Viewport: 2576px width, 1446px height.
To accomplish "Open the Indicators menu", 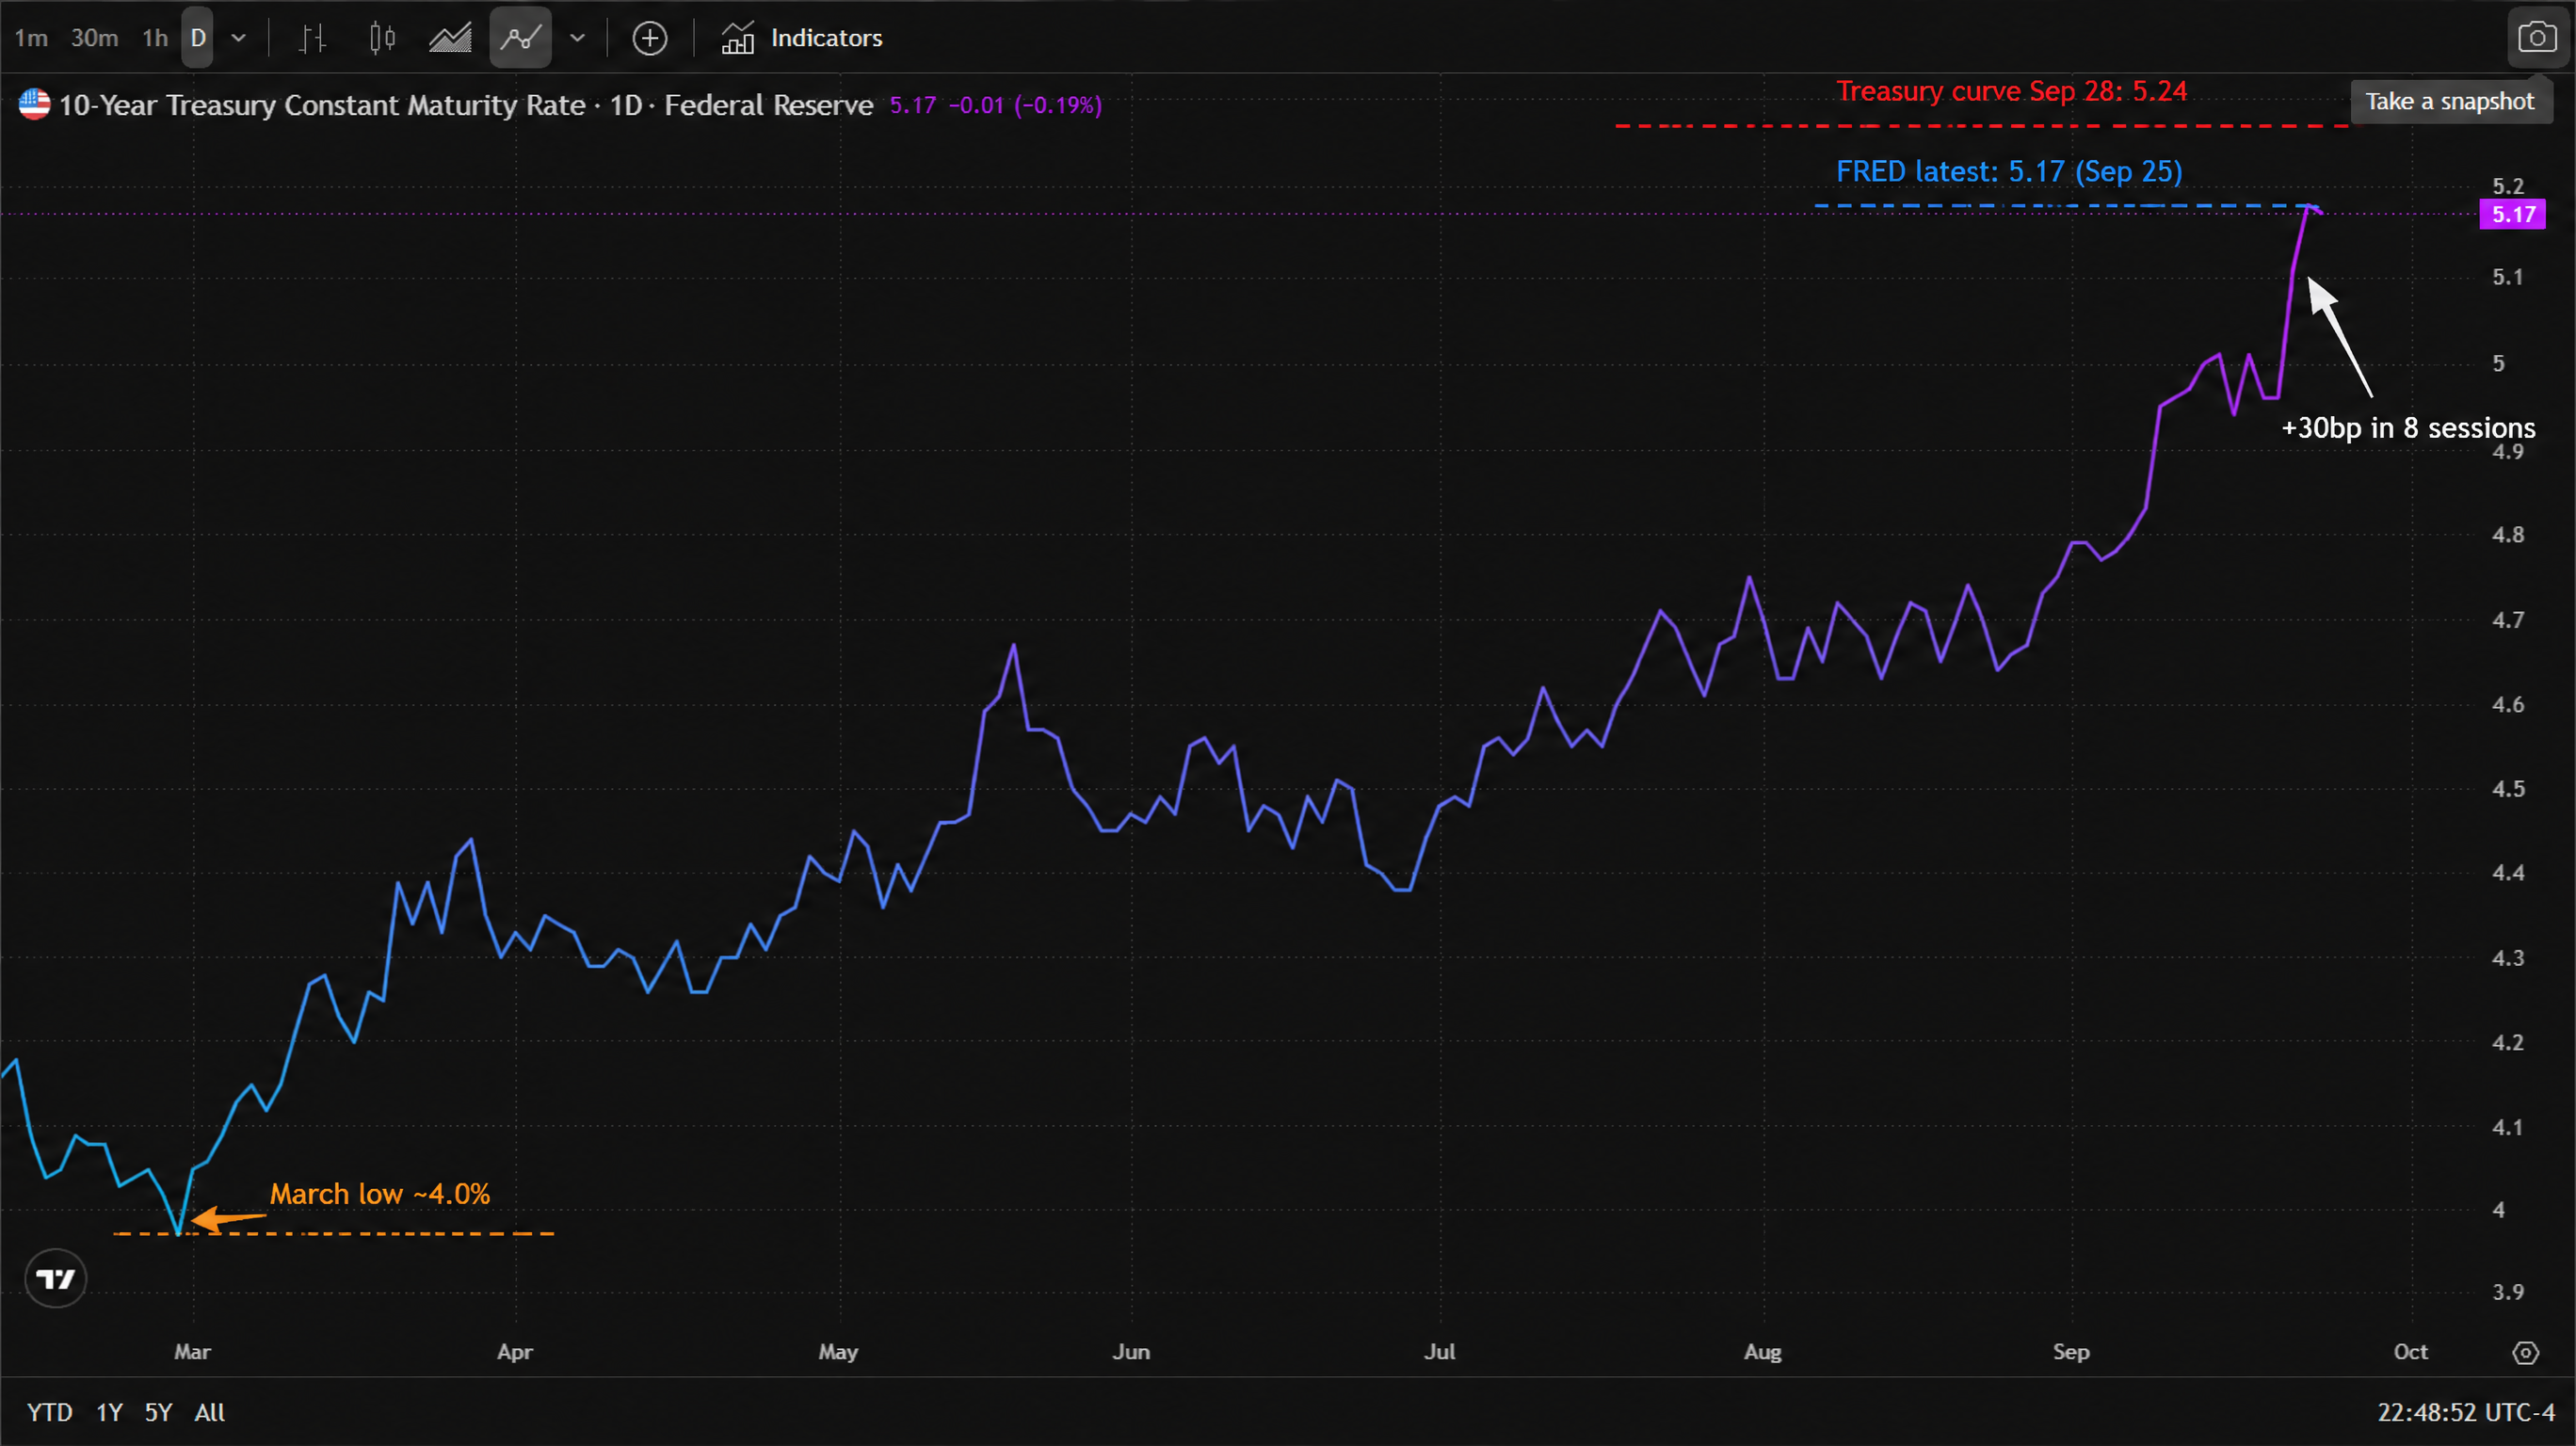I will (802, 38).
